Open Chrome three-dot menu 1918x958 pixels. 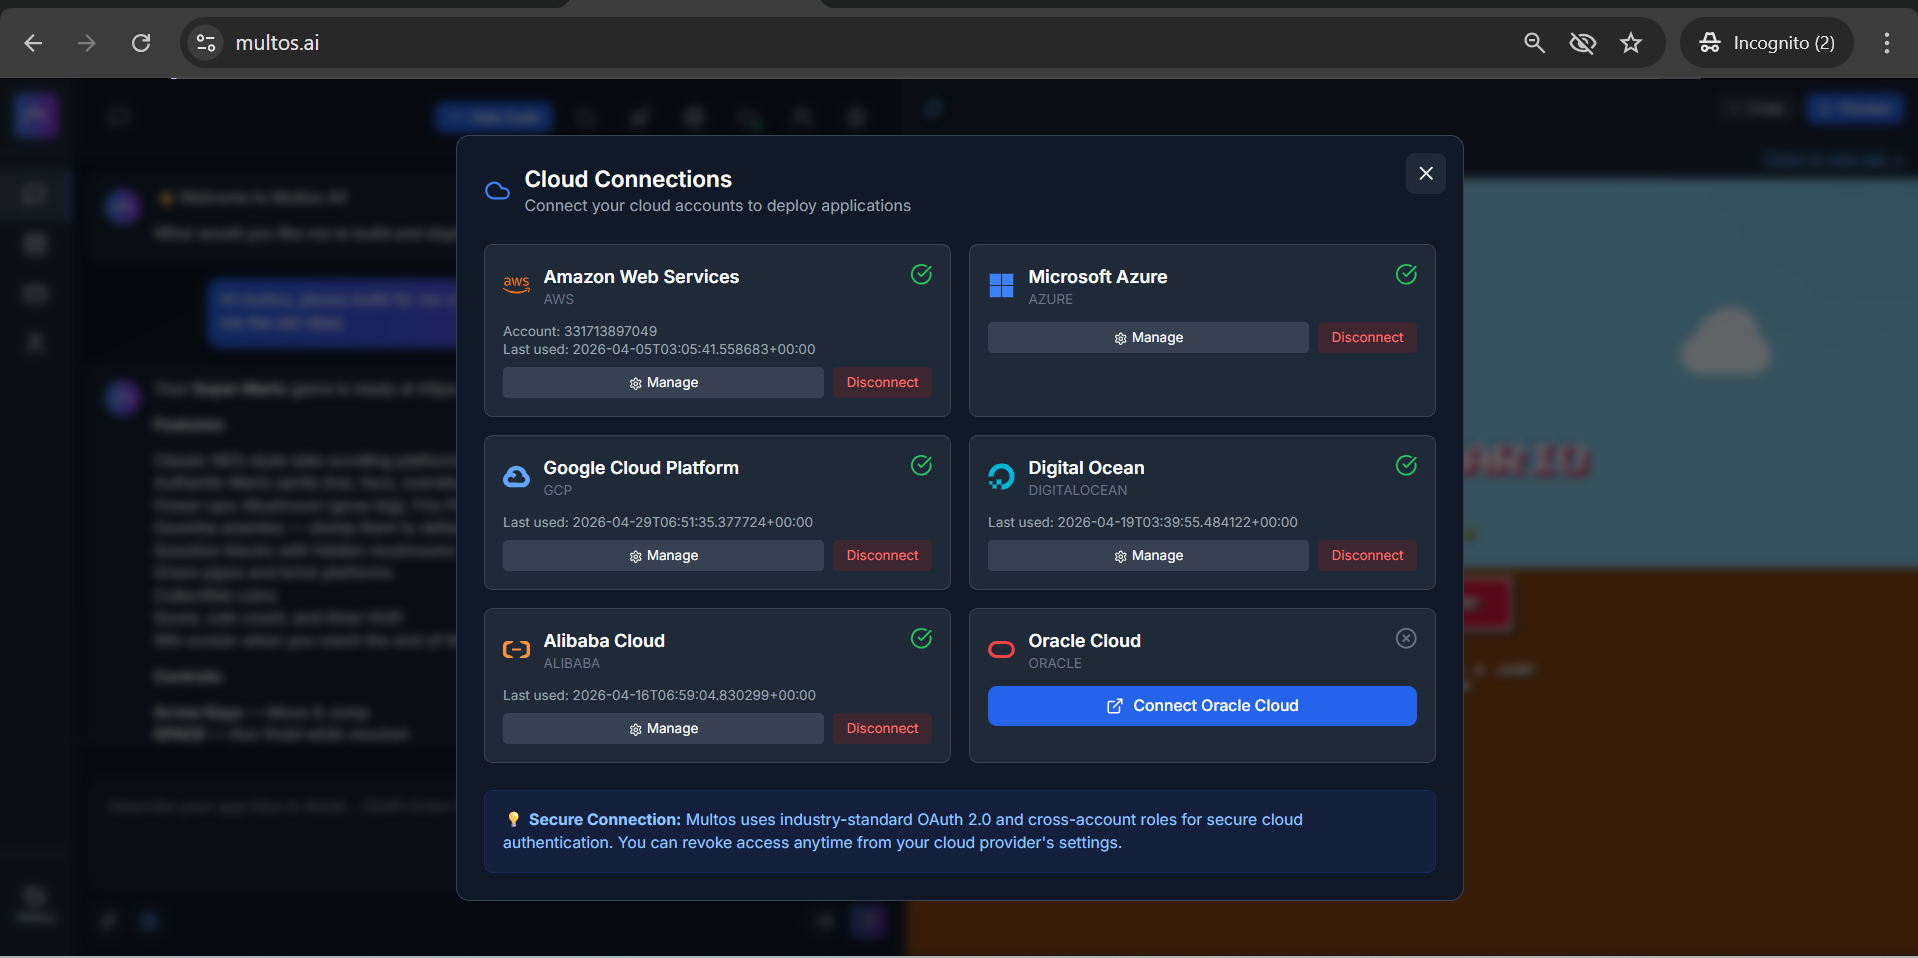pyautogui.click(x=1886, y=43)
